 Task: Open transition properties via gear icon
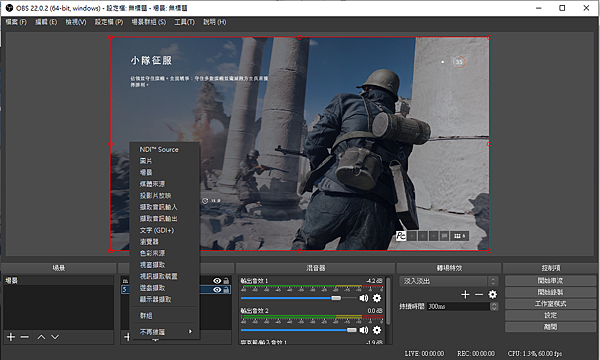[492, 294]
